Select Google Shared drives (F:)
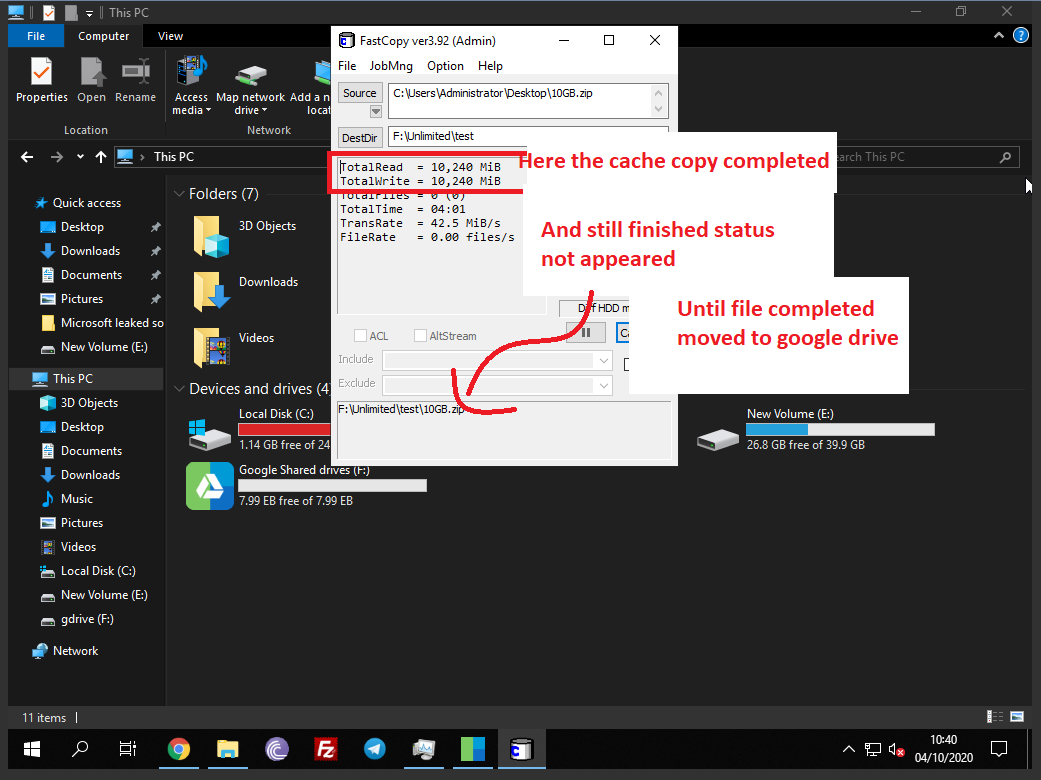This screenshot has height=780, width=1041. [x=307, y=485]
